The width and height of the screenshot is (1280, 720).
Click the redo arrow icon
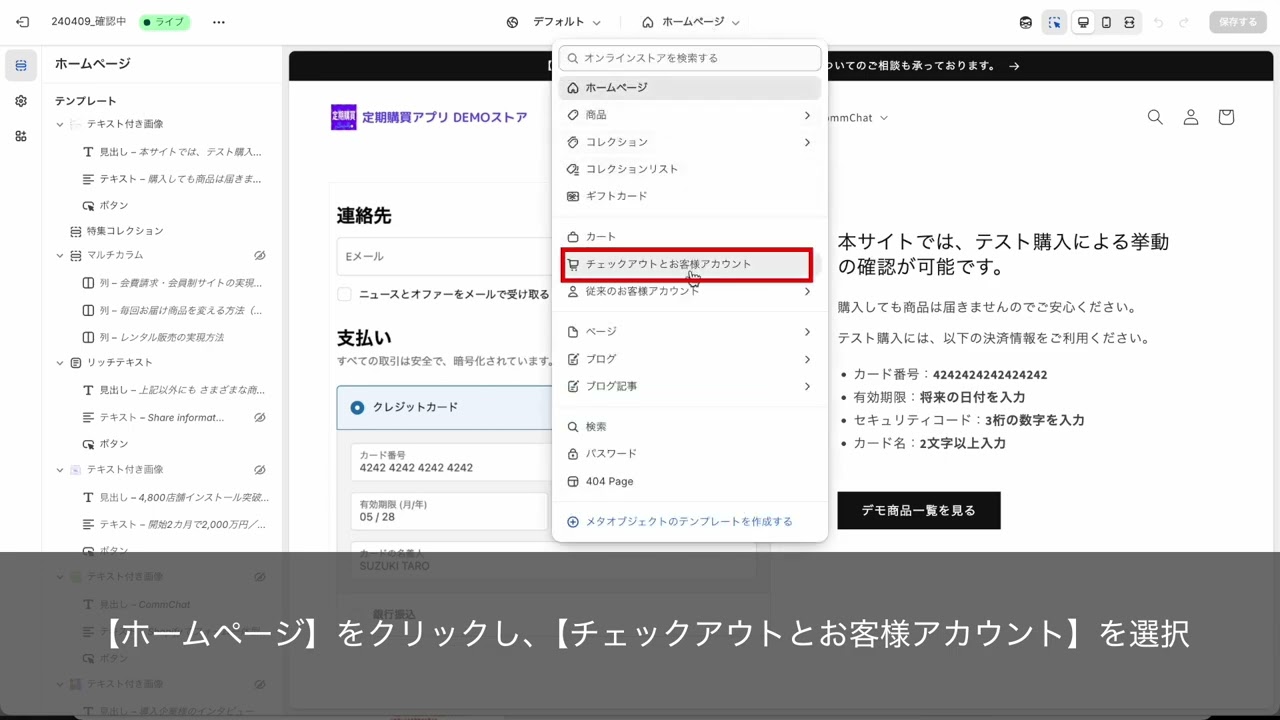(1184, 22)
